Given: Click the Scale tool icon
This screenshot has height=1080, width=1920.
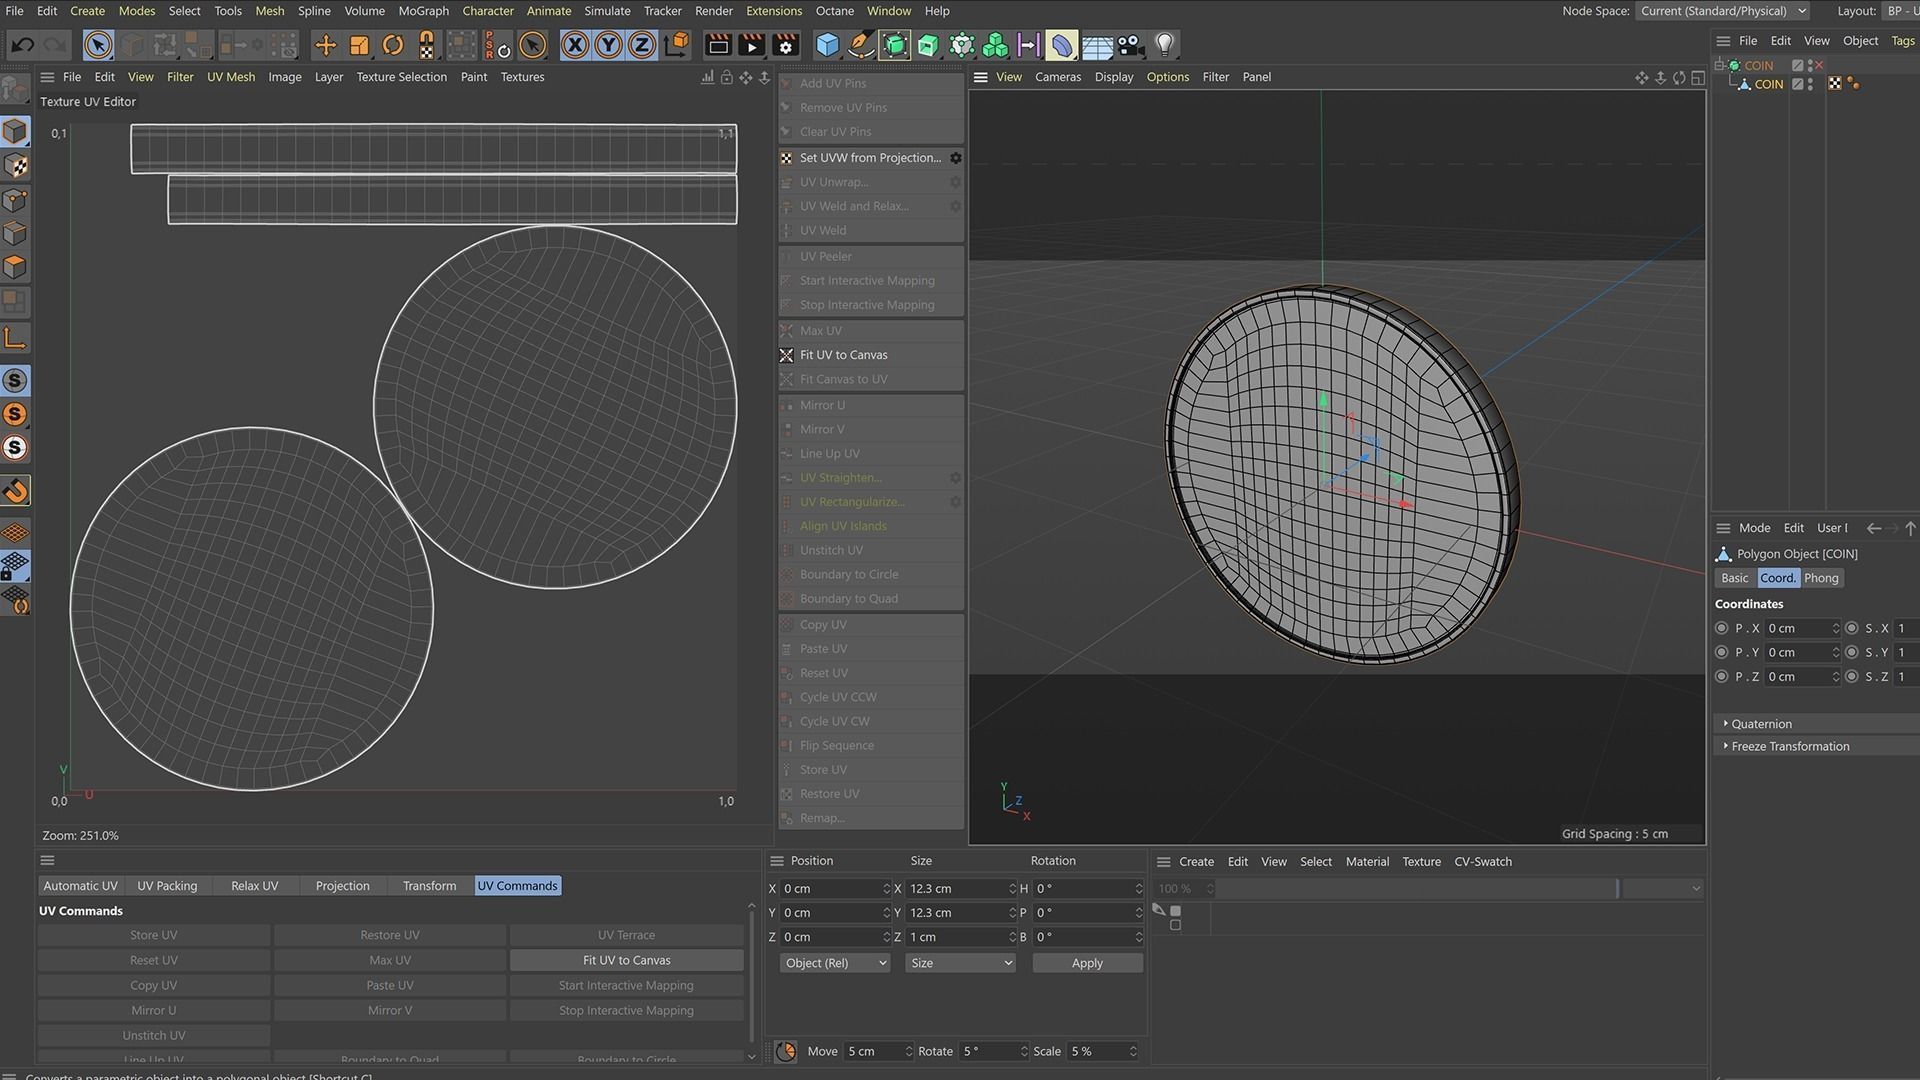Looking at the screenshot, I should [359, 45].
